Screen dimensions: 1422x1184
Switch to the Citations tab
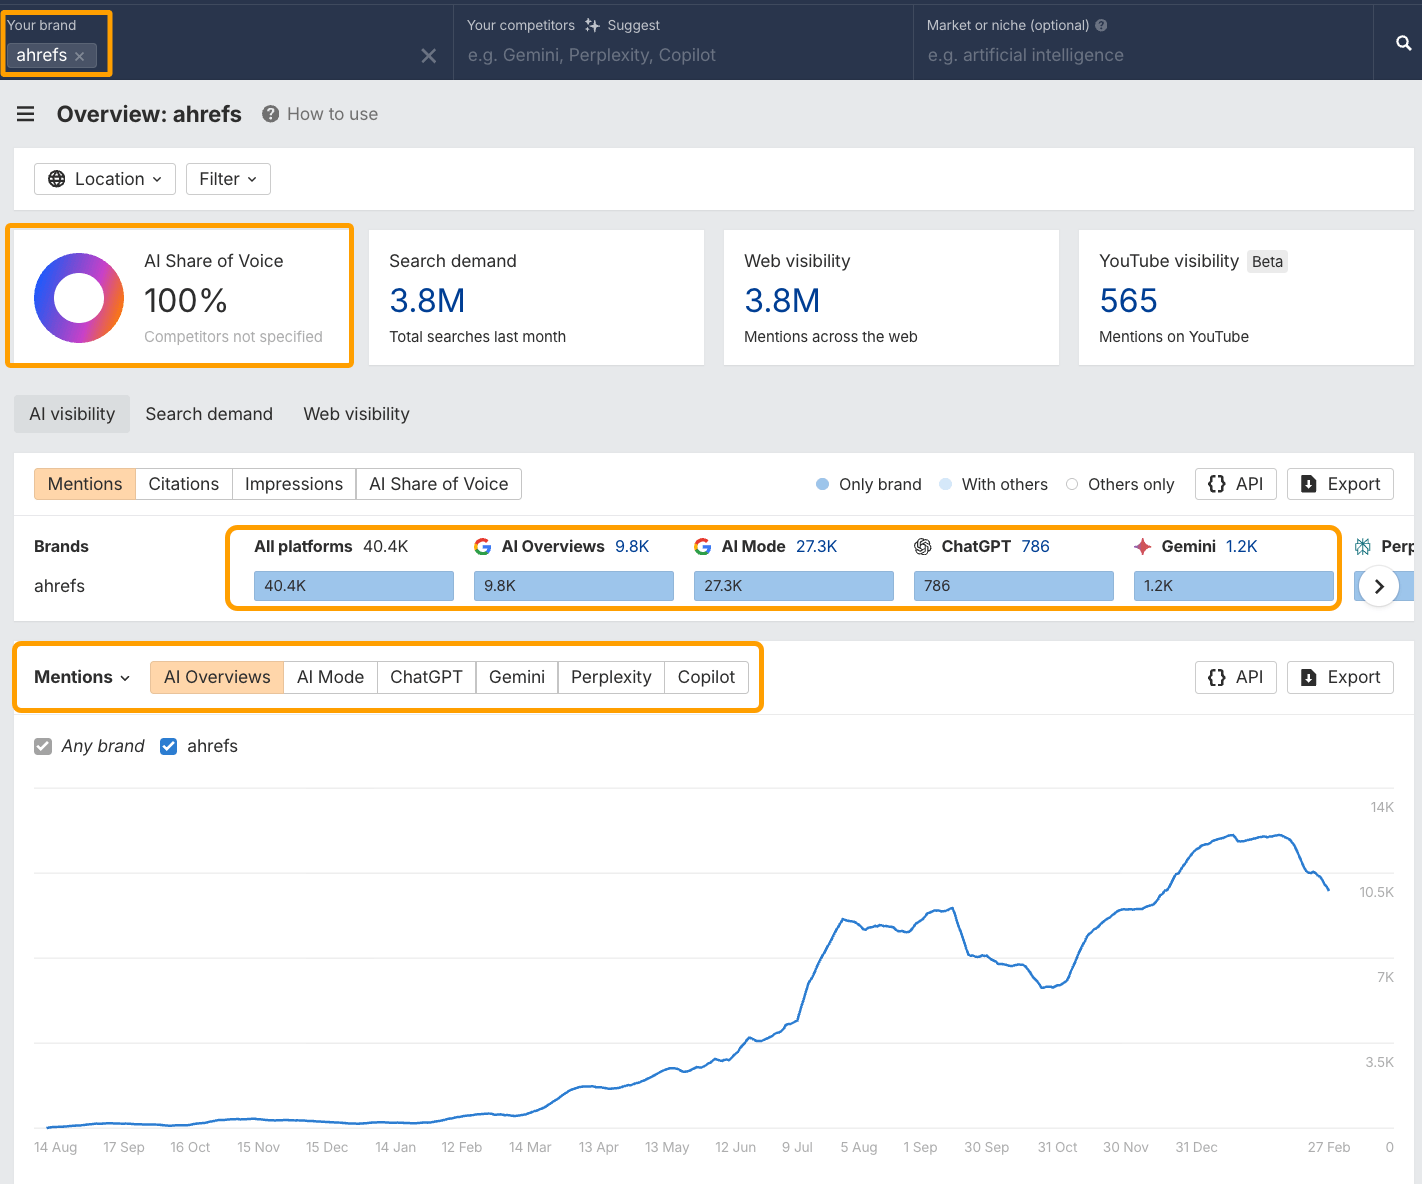coord(183,483)
